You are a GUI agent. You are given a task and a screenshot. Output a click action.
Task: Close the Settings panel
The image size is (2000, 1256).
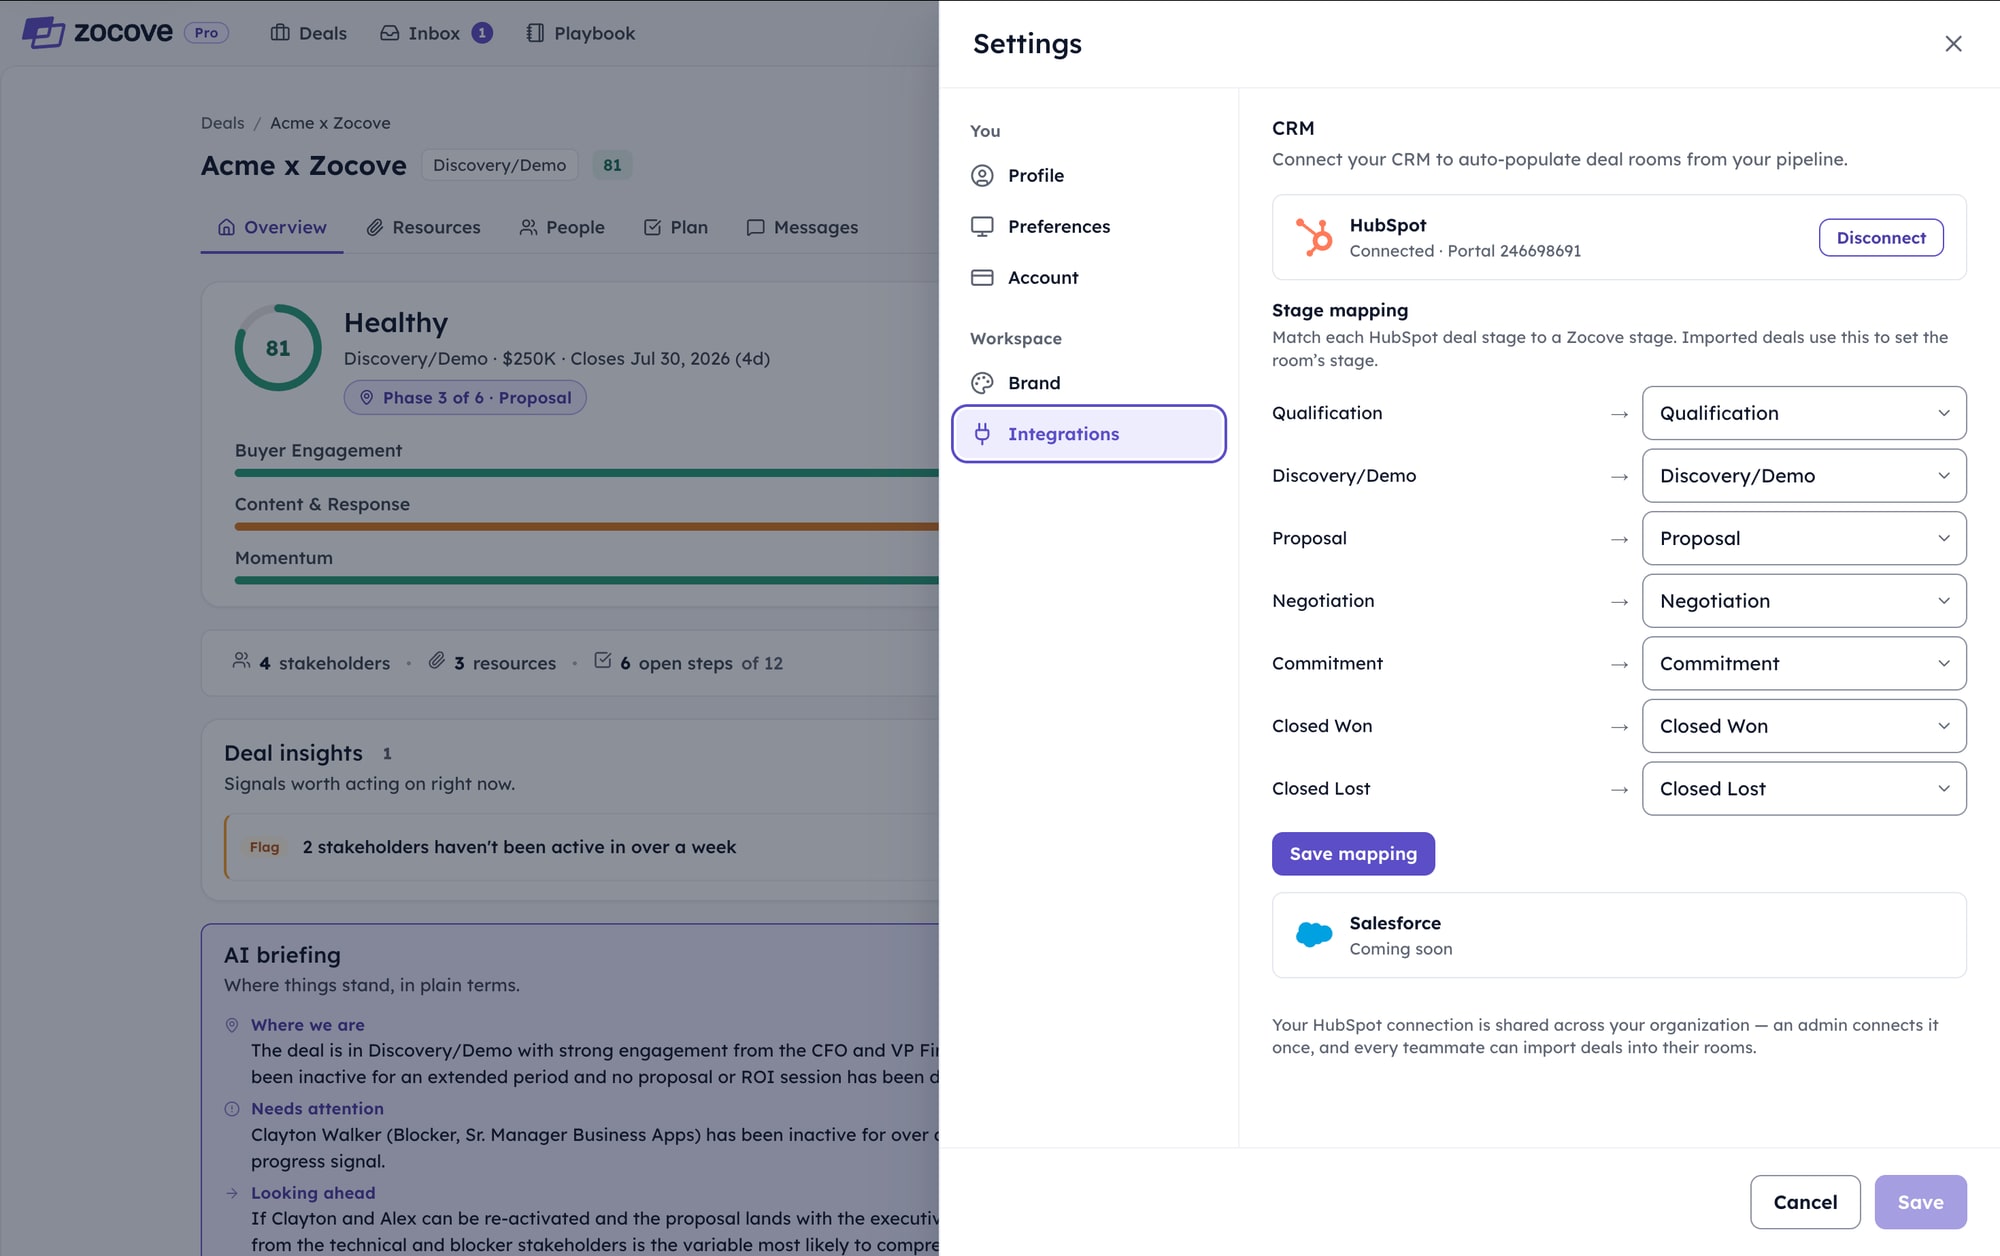(1953, 44)
